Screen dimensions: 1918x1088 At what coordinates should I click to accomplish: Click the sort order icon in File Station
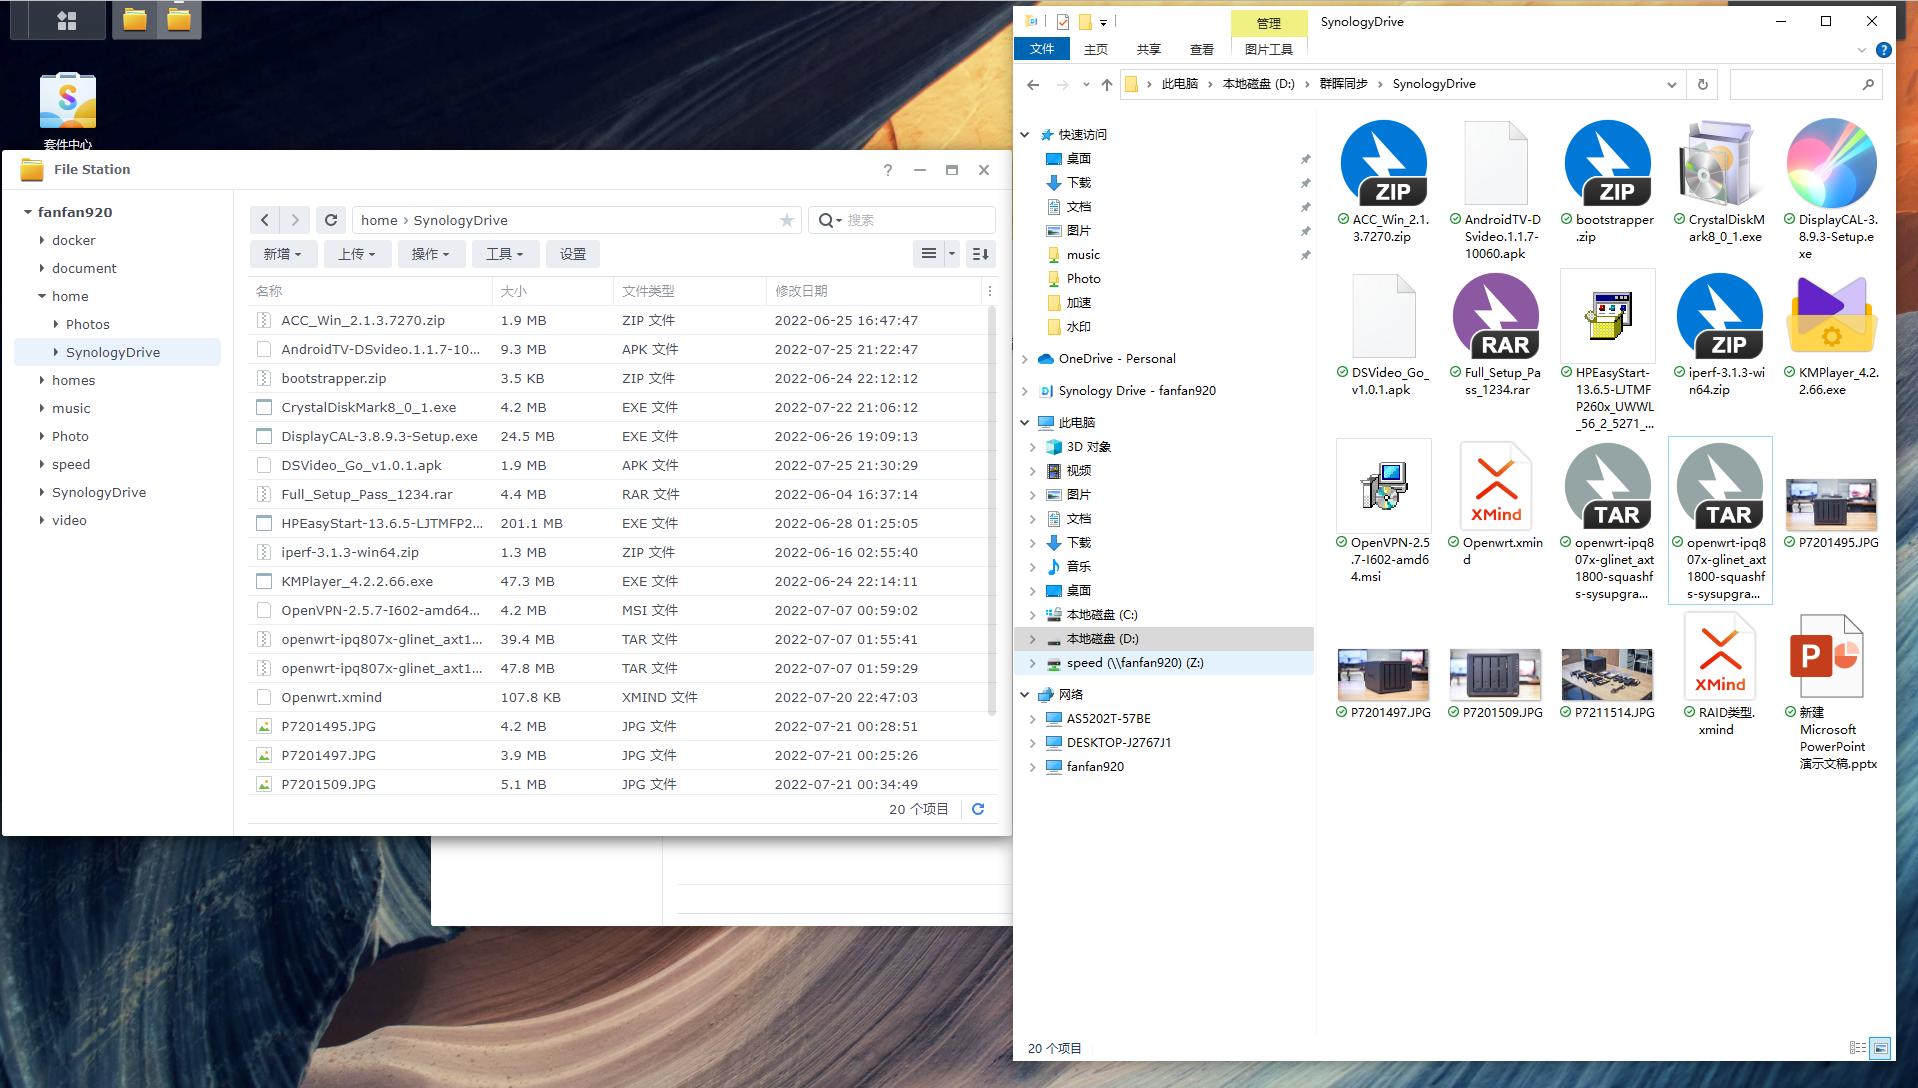(x=980, y=254)
